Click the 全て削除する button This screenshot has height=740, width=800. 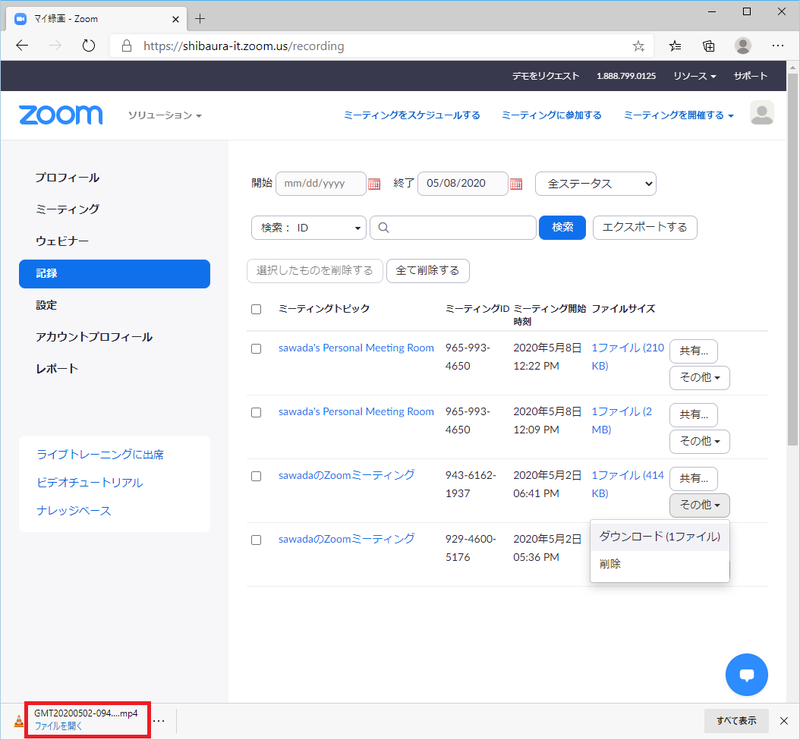428,271
